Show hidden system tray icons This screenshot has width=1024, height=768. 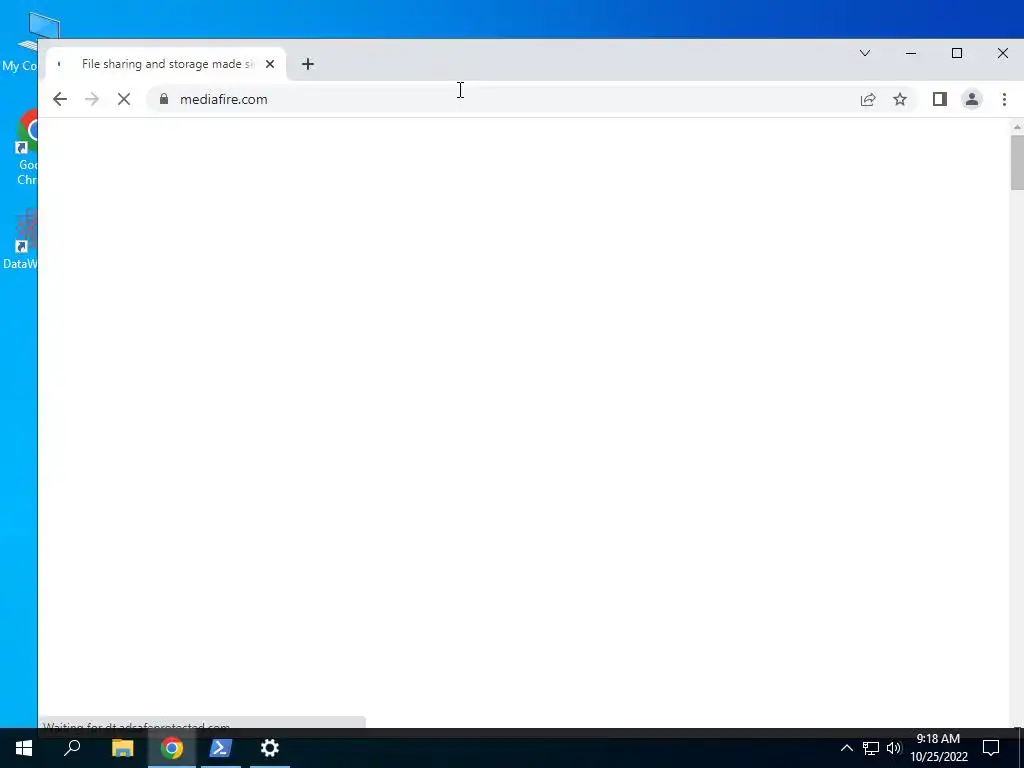tap(846, 748)
